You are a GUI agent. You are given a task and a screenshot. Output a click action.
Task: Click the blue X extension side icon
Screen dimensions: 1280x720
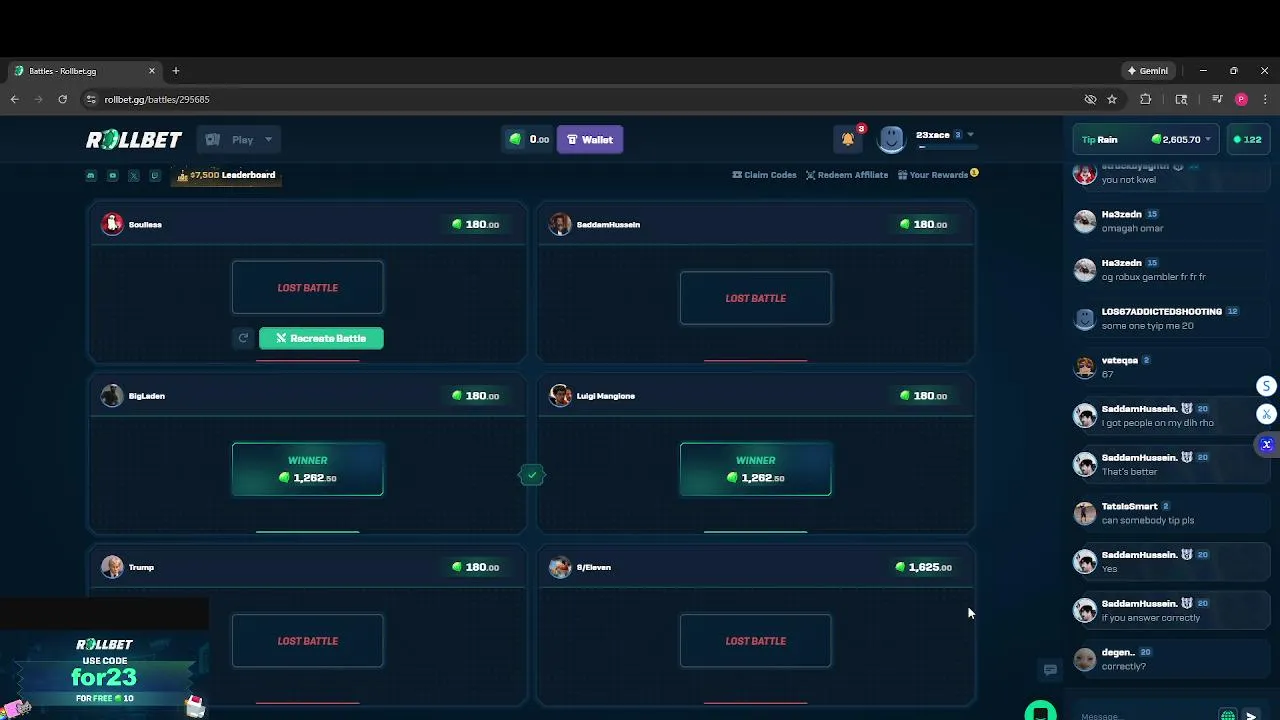click(x=1266, y=444)
